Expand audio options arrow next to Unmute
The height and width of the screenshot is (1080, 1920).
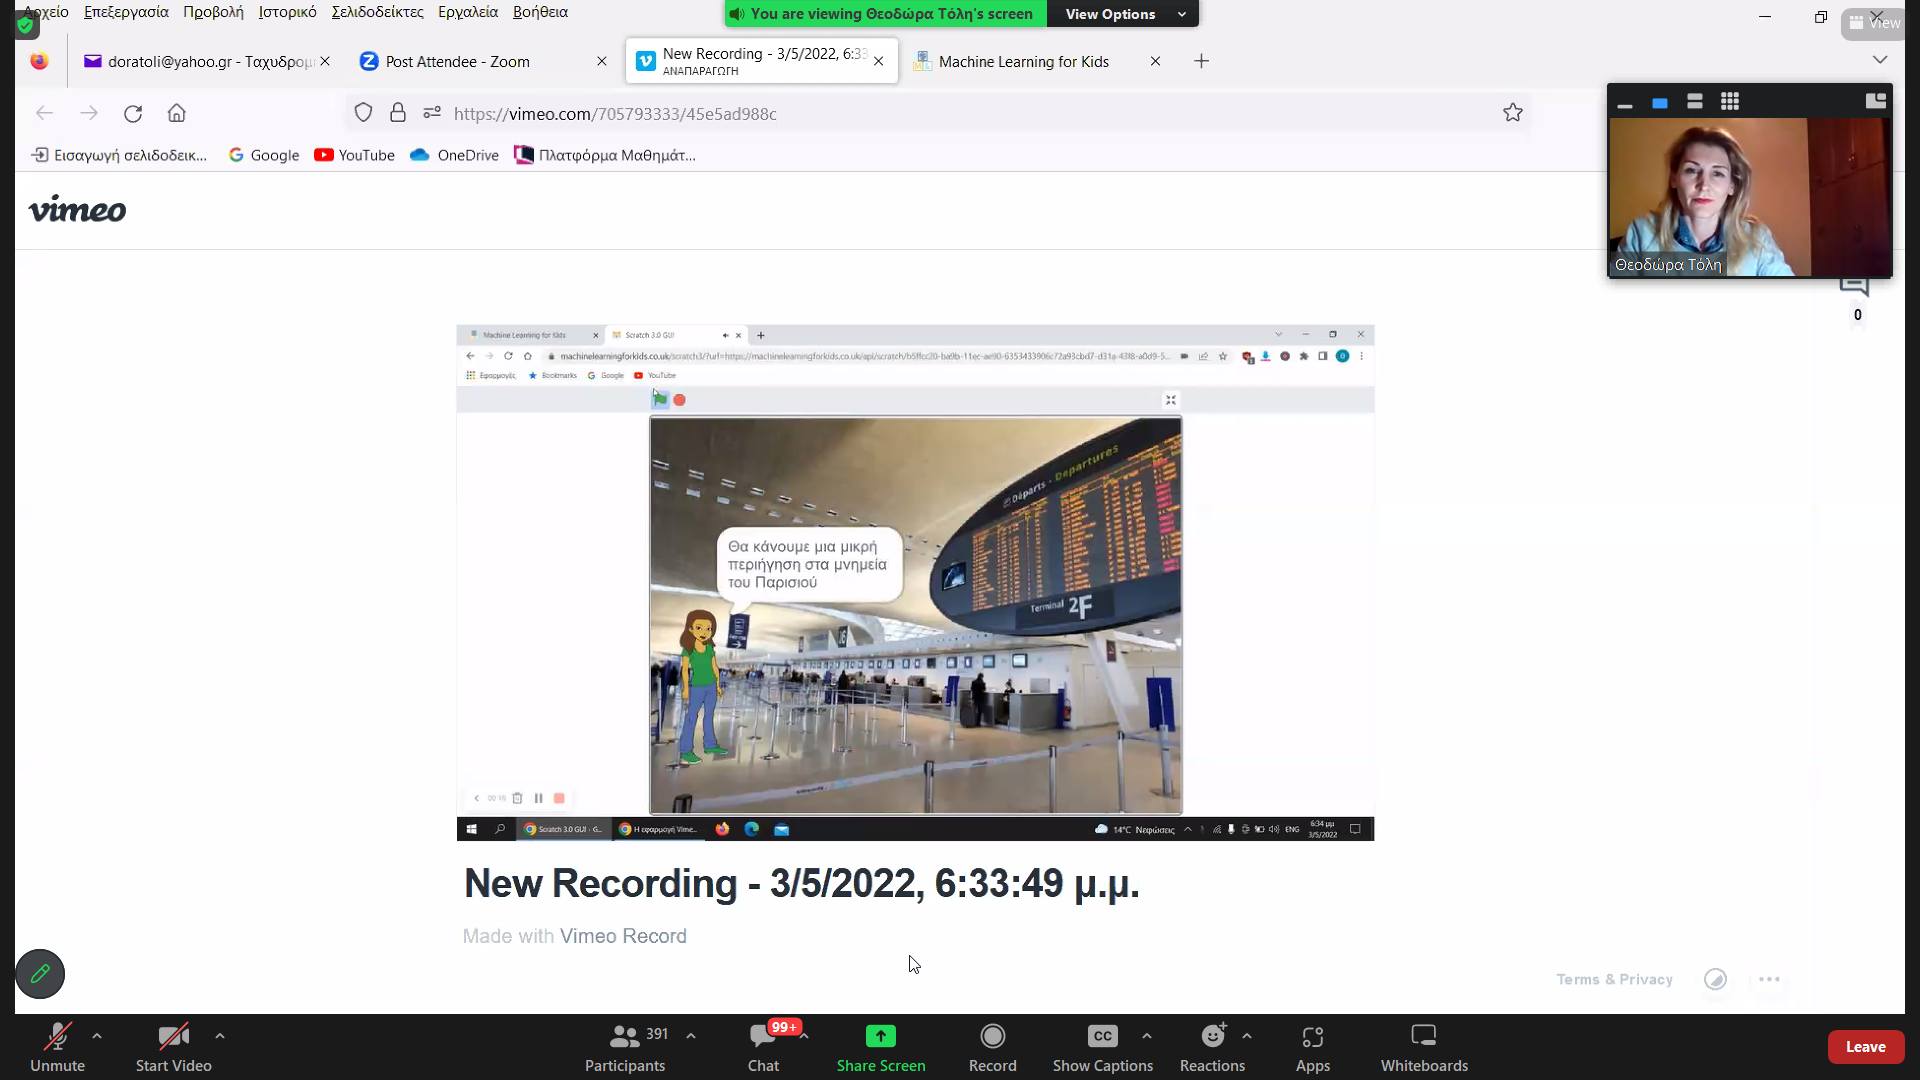pos(97,1035)
